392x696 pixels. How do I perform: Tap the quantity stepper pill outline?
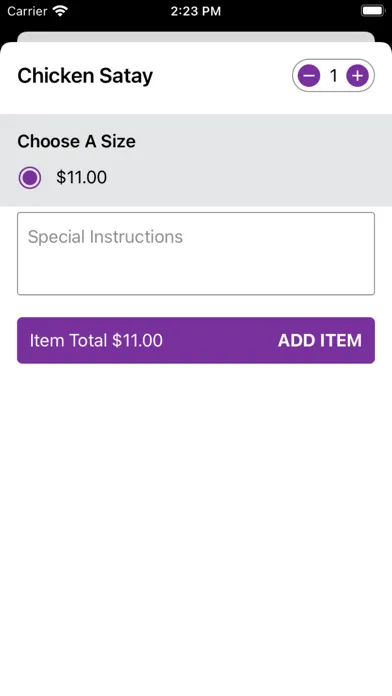click(333, 60)
